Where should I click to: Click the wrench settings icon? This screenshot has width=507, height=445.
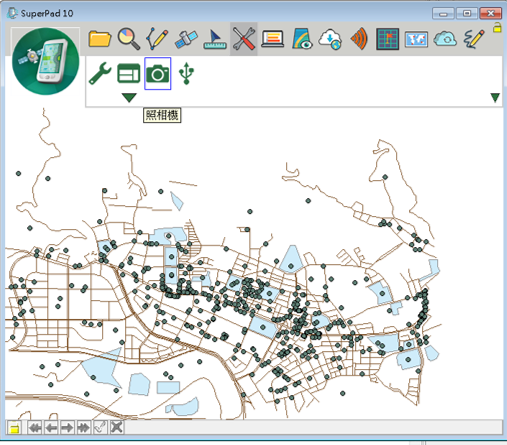tap(100, 73)
